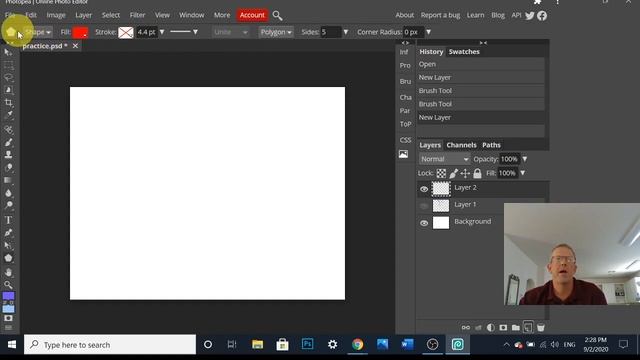Select the Eyedropper tool

[8, 115]
